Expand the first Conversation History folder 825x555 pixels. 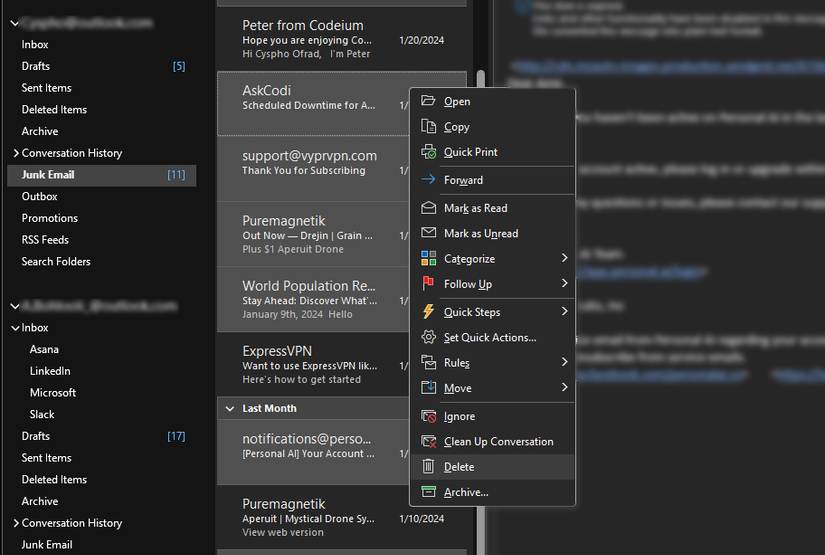[x=16, y=153]
